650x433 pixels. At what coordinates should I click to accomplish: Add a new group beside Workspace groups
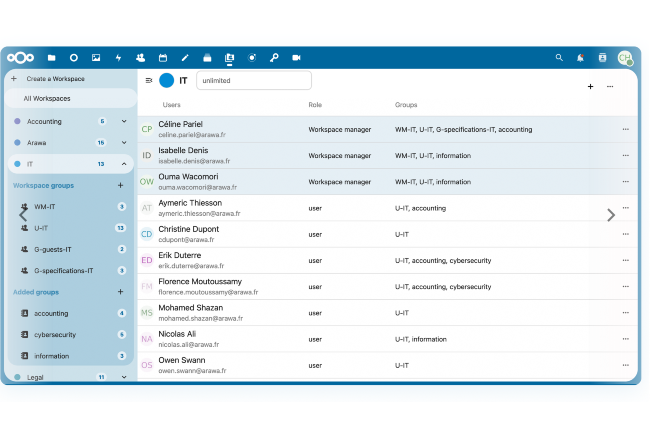(x=121, y=186)
